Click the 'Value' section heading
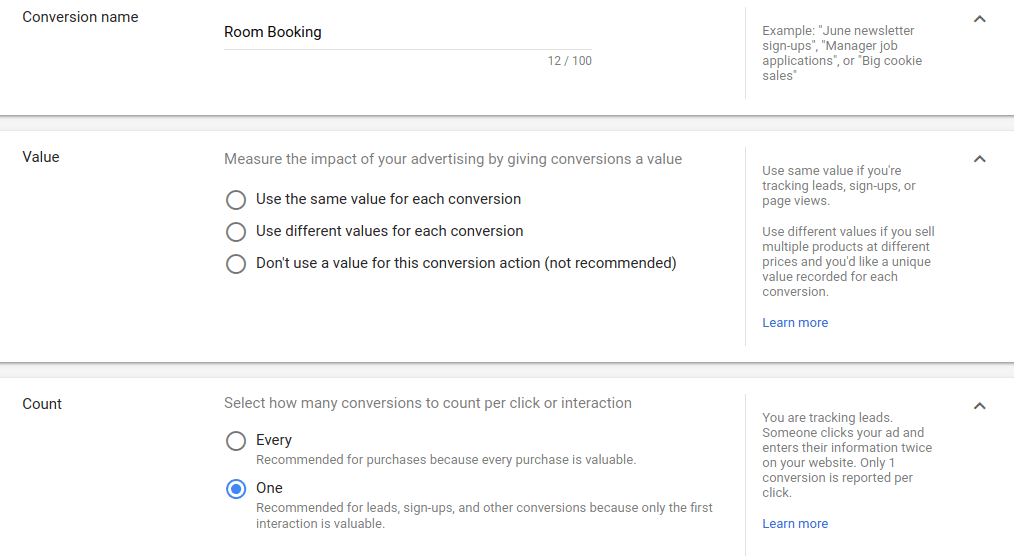Image resolution: width=1014 pixels, height=558 pixels. coord(41,157)
